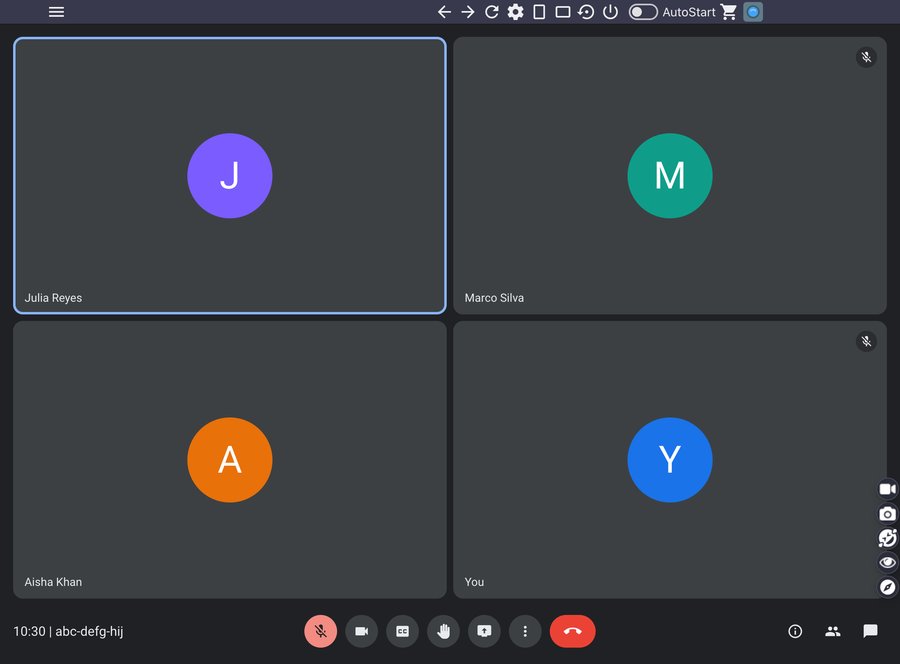The image size is (900, 664).
Task: Click the blue extension icon in toolbar
Action: coord(752,12)
